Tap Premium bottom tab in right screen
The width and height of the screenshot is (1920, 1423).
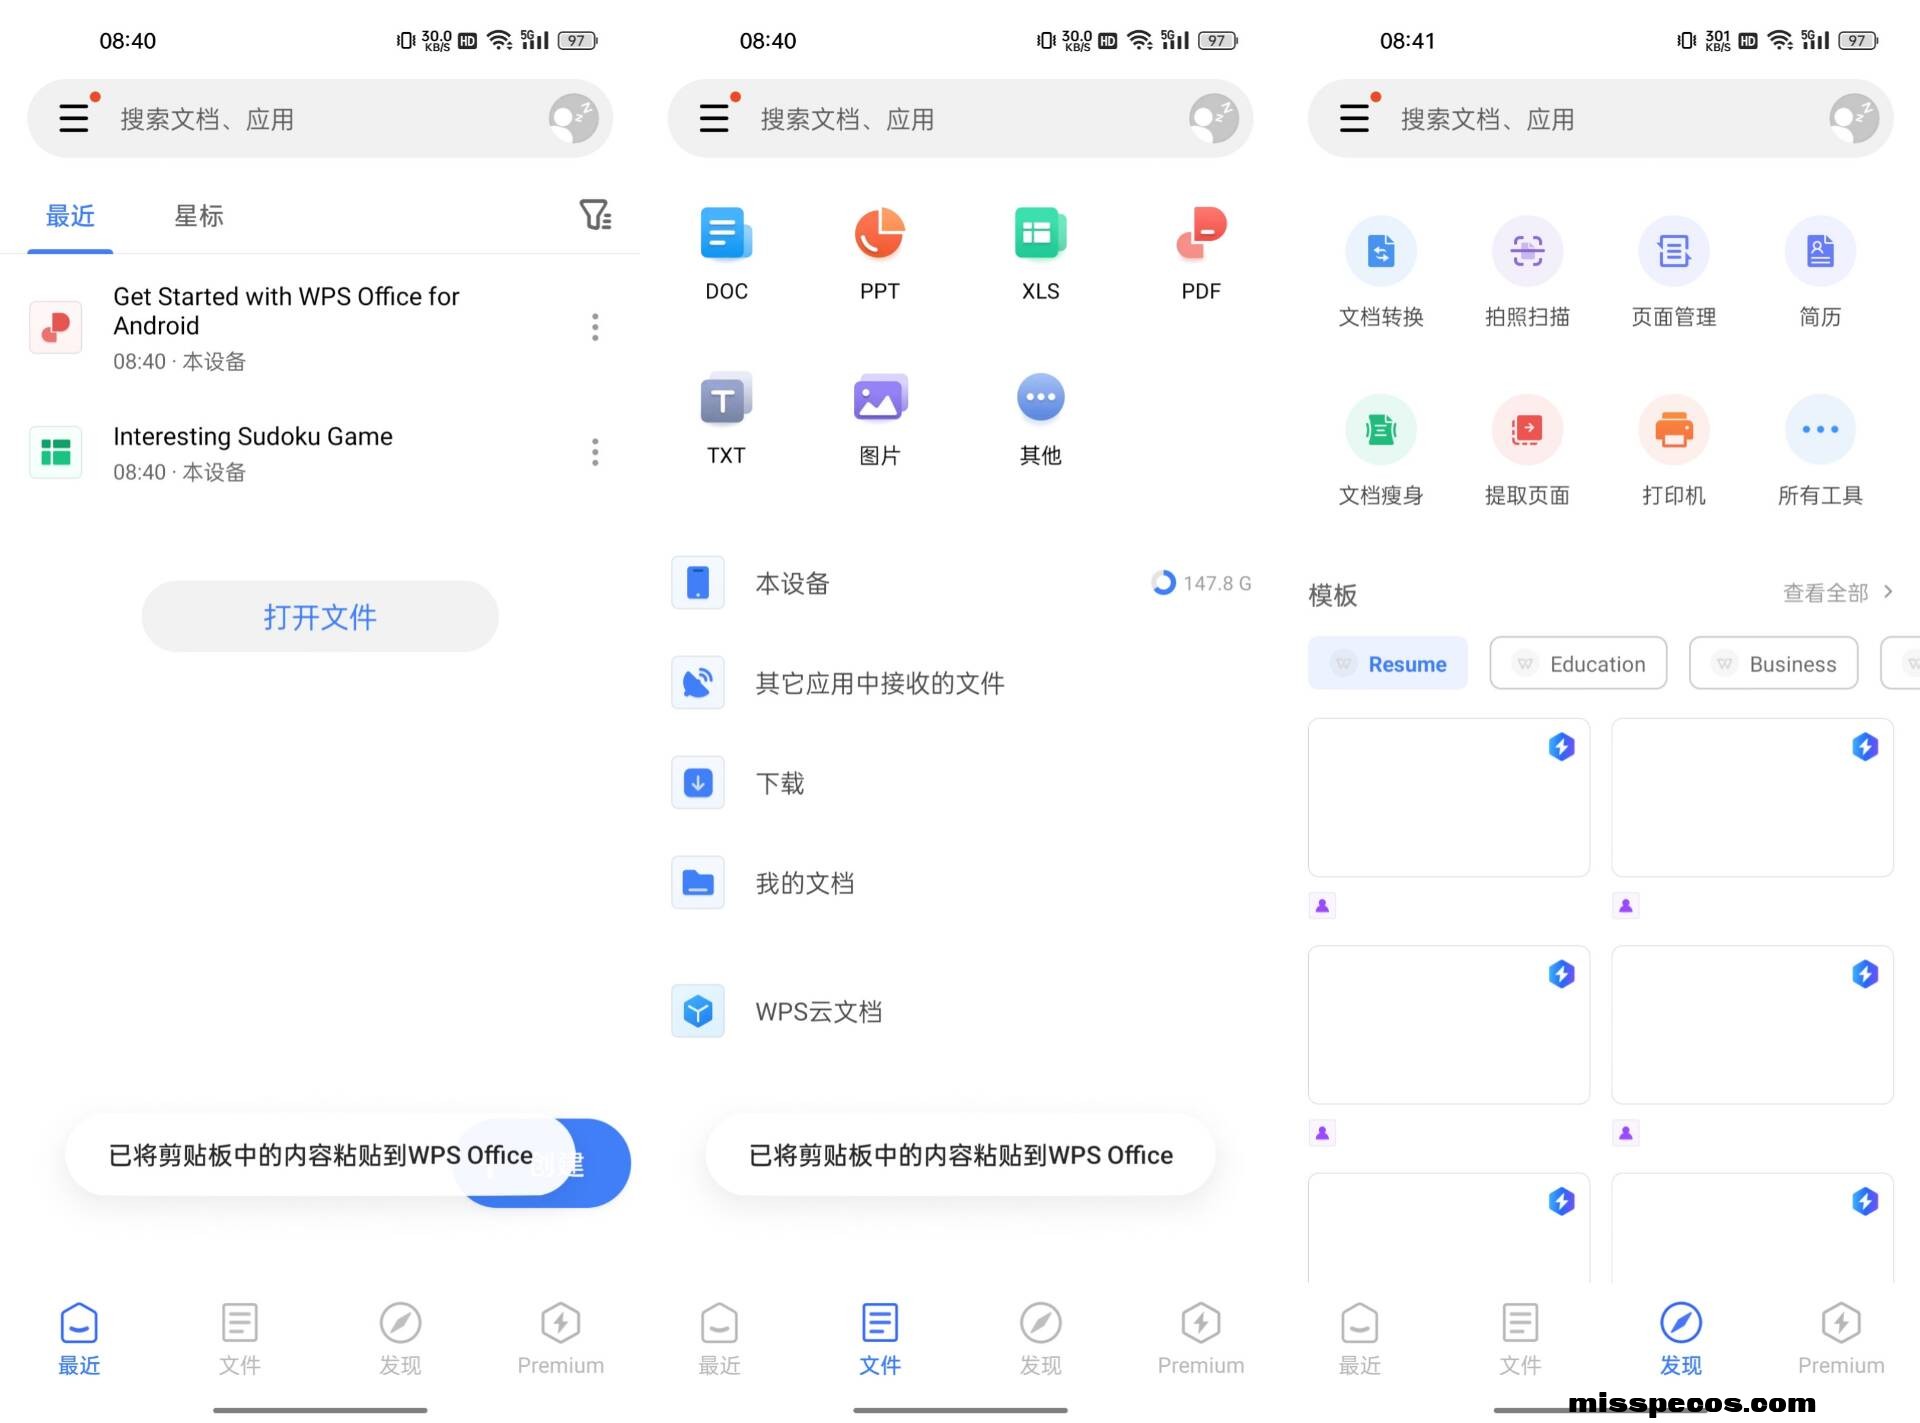tap(1840, 1338)
